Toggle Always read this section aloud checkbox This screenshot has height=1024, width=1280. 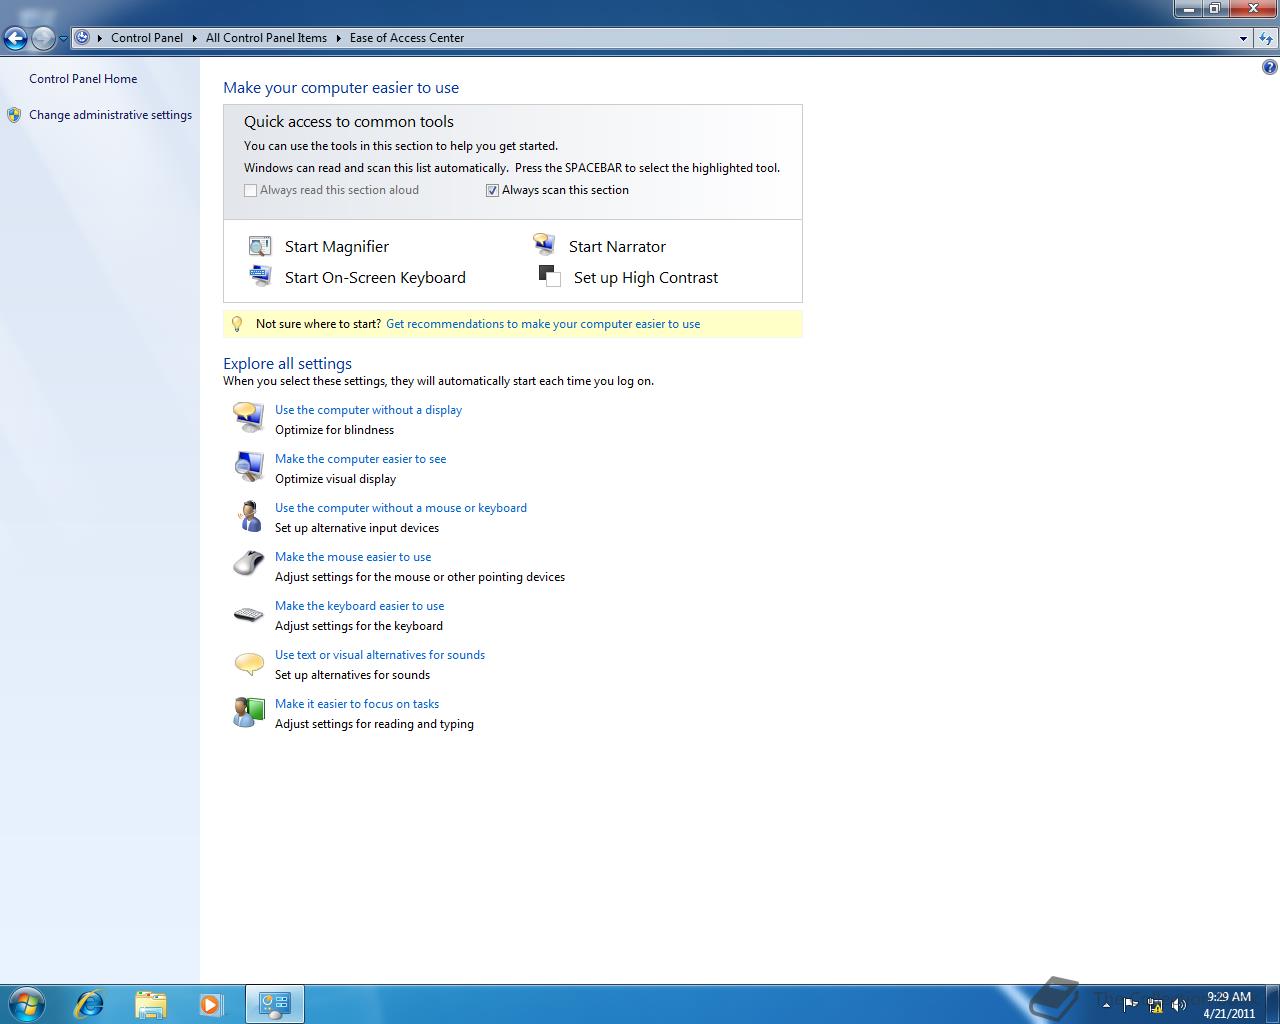pos(251,190)
